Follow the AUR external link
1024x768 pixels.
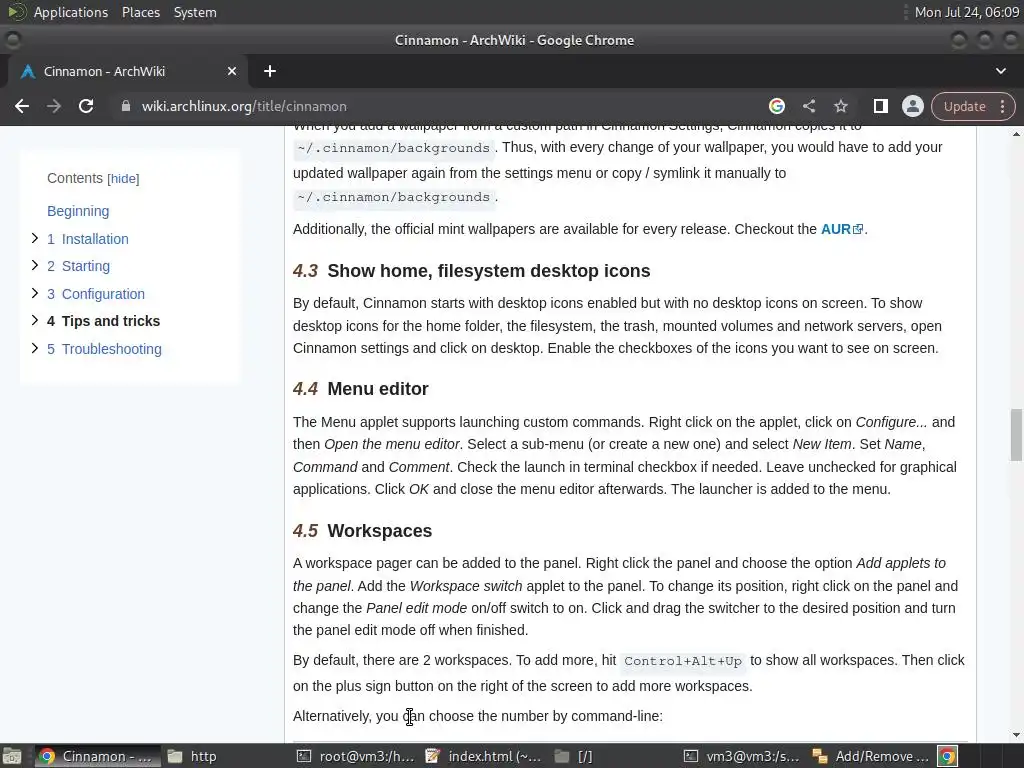(842, 229)
